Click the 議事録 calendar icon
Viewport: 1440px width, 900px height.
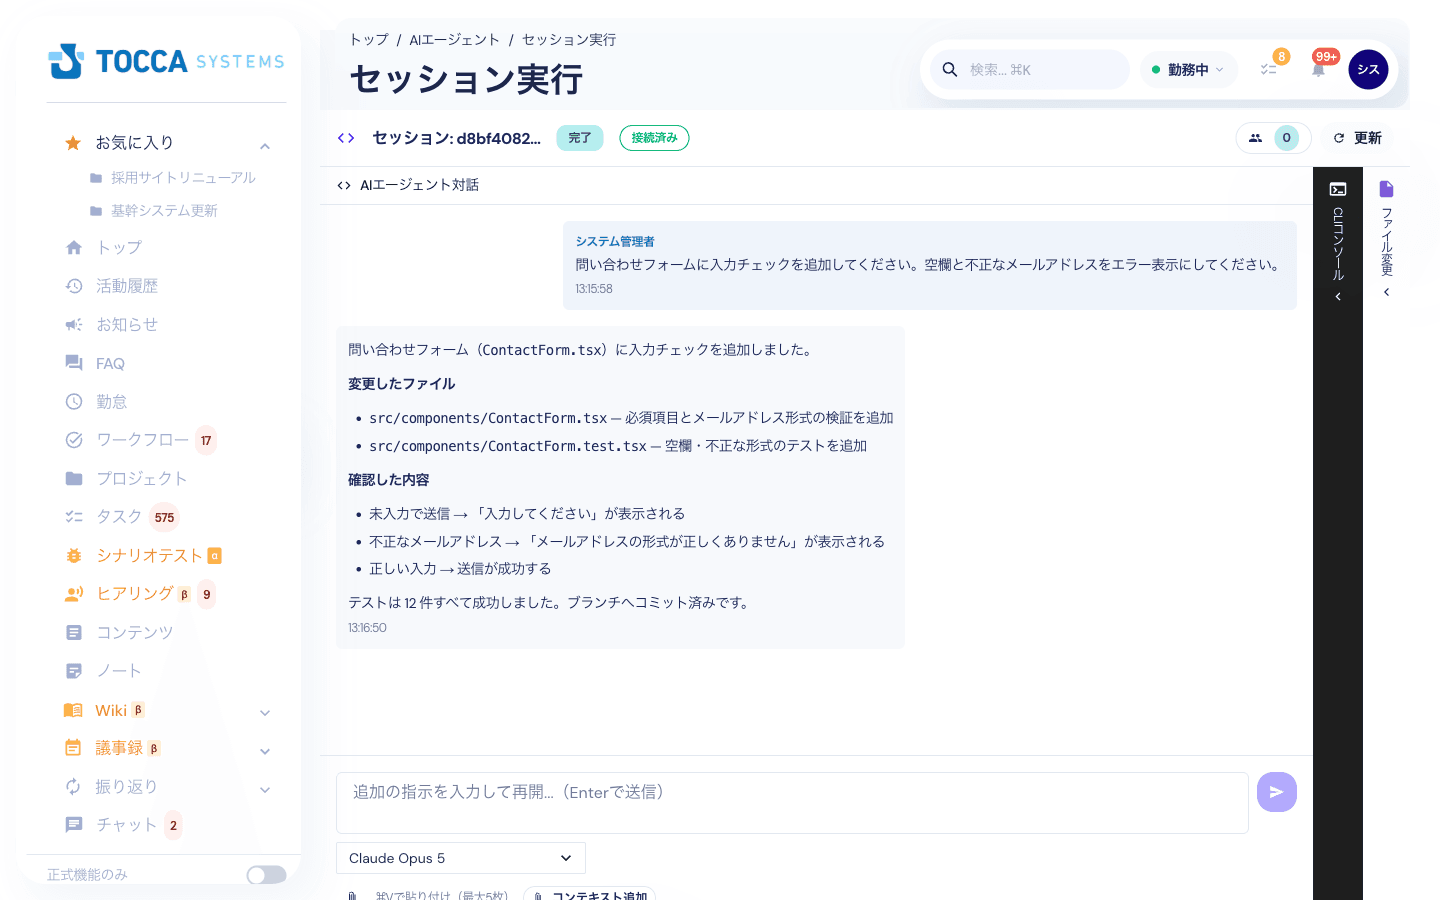click(73, 748)
